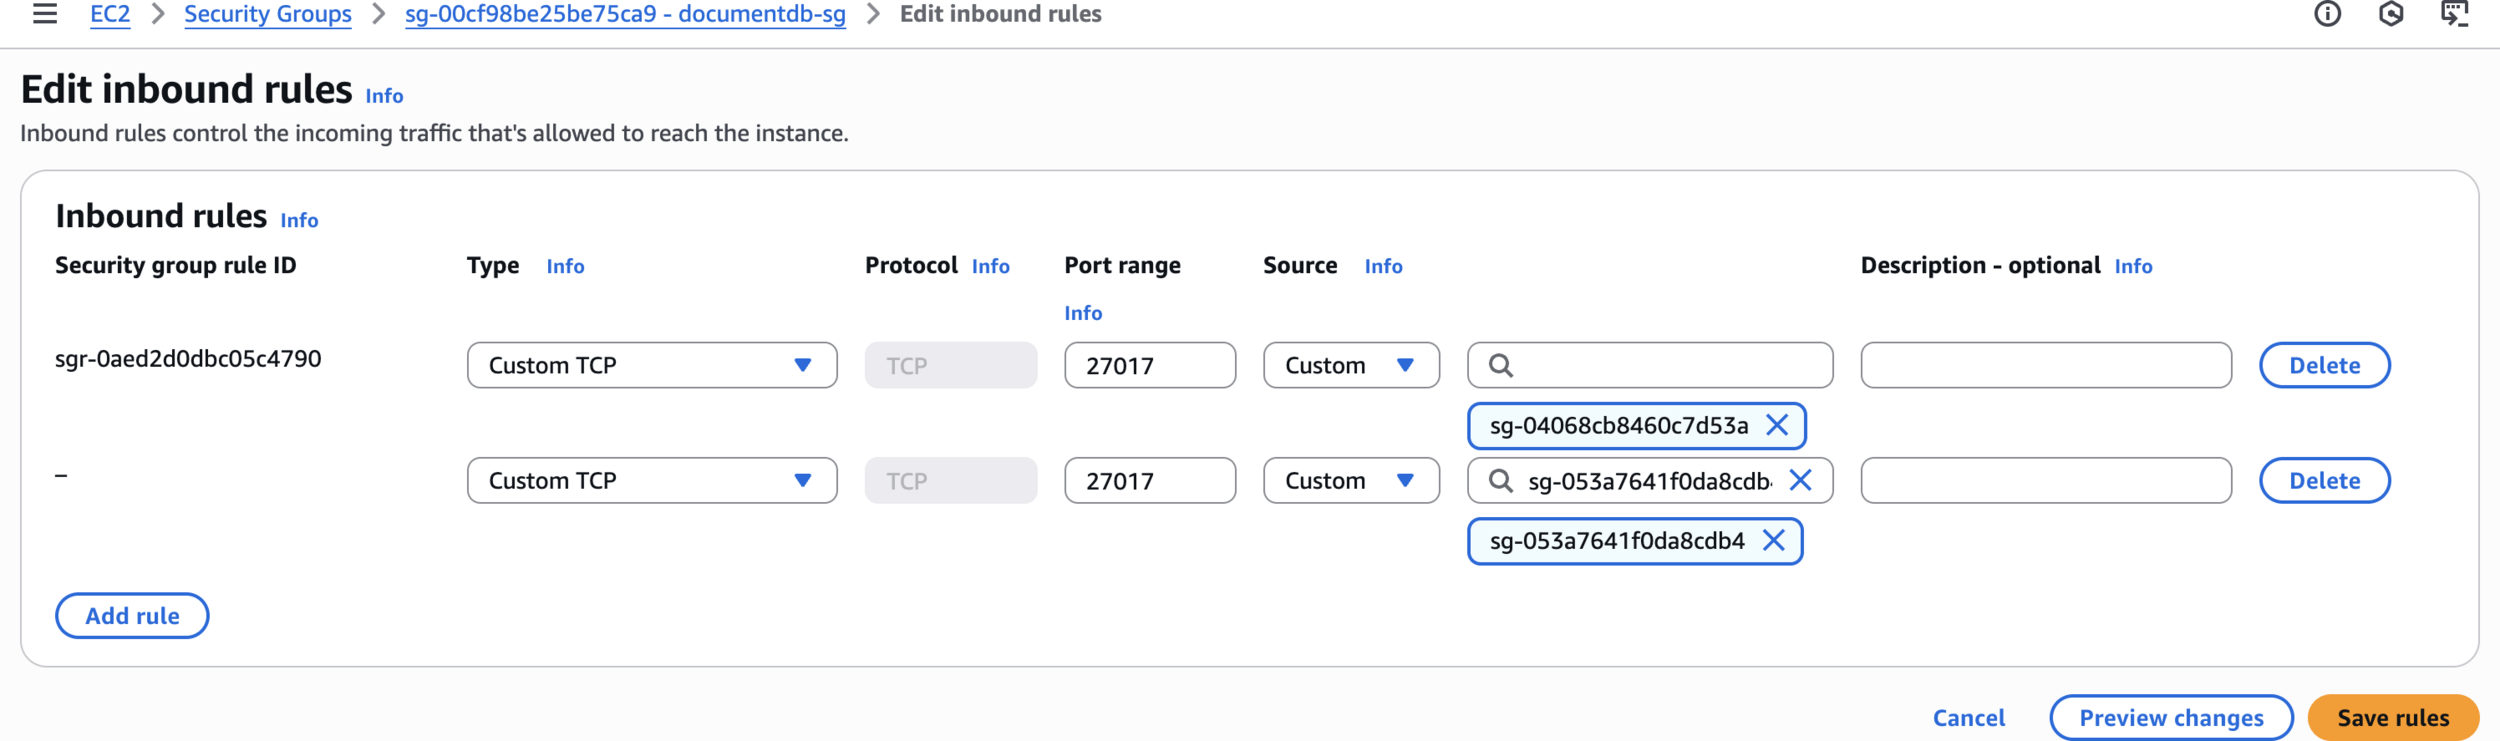Open the second rule's Custom source dropdown

(1350, 481)
